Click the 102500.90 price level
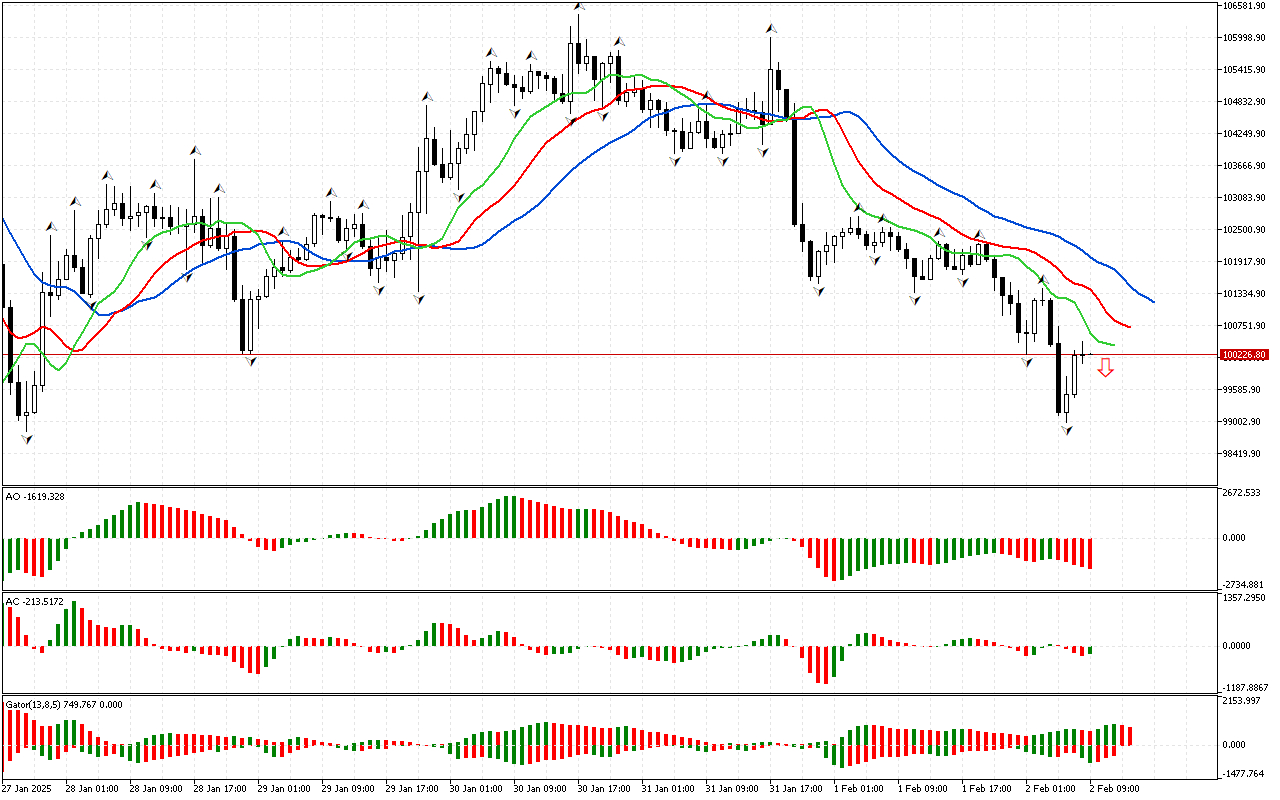The width and height of the screenshot is (1280, 800). (1245, 230)
